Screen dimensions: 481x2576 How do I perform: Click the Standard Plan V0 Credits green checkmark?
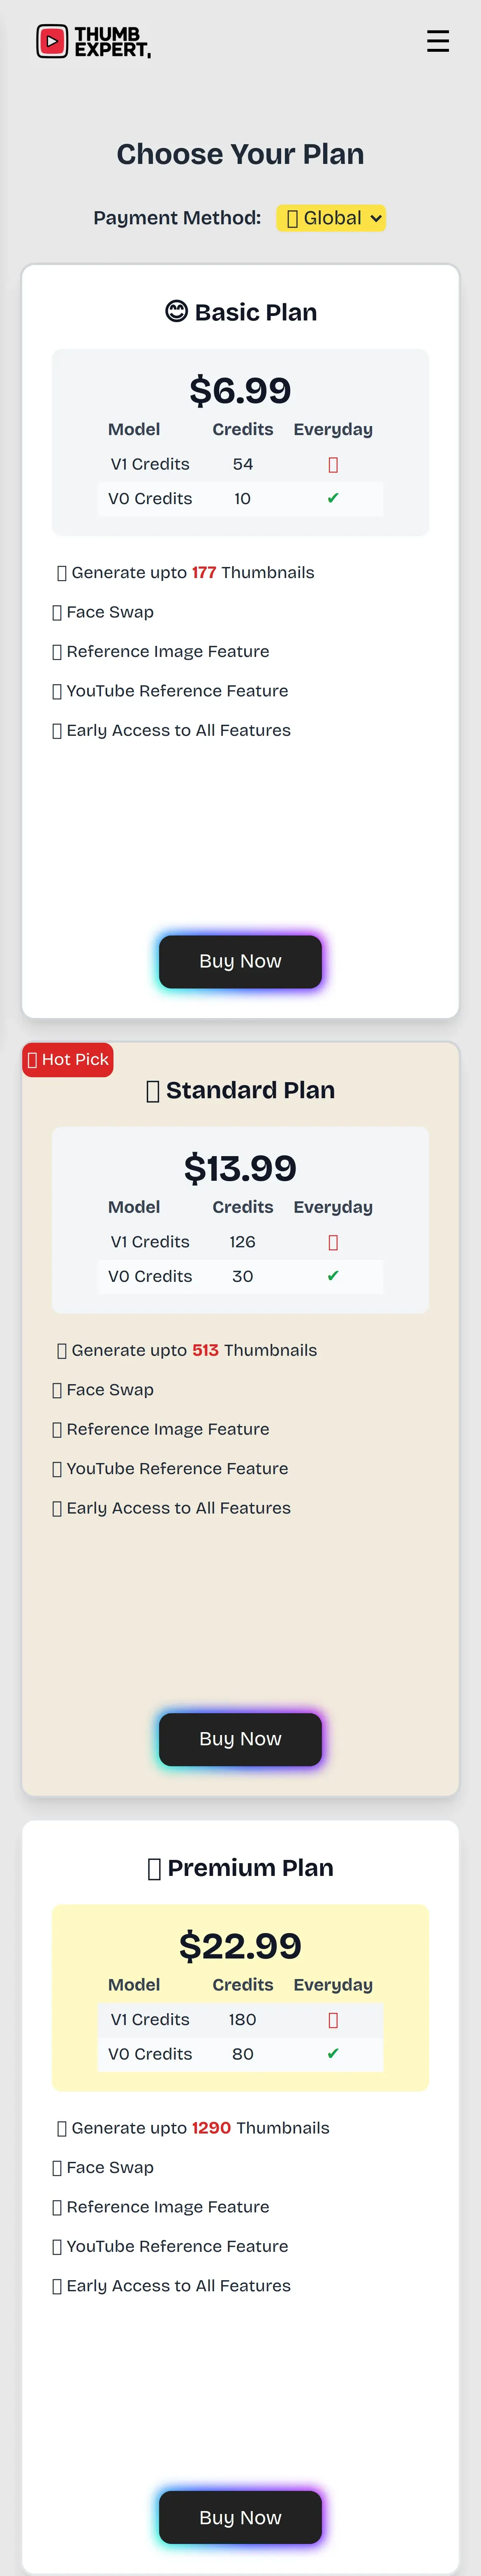[x=333, y=1276]
